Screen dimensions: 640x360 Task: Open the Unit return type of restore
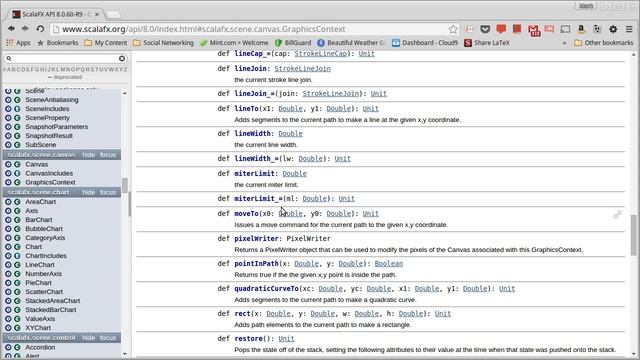pos(286,339)
